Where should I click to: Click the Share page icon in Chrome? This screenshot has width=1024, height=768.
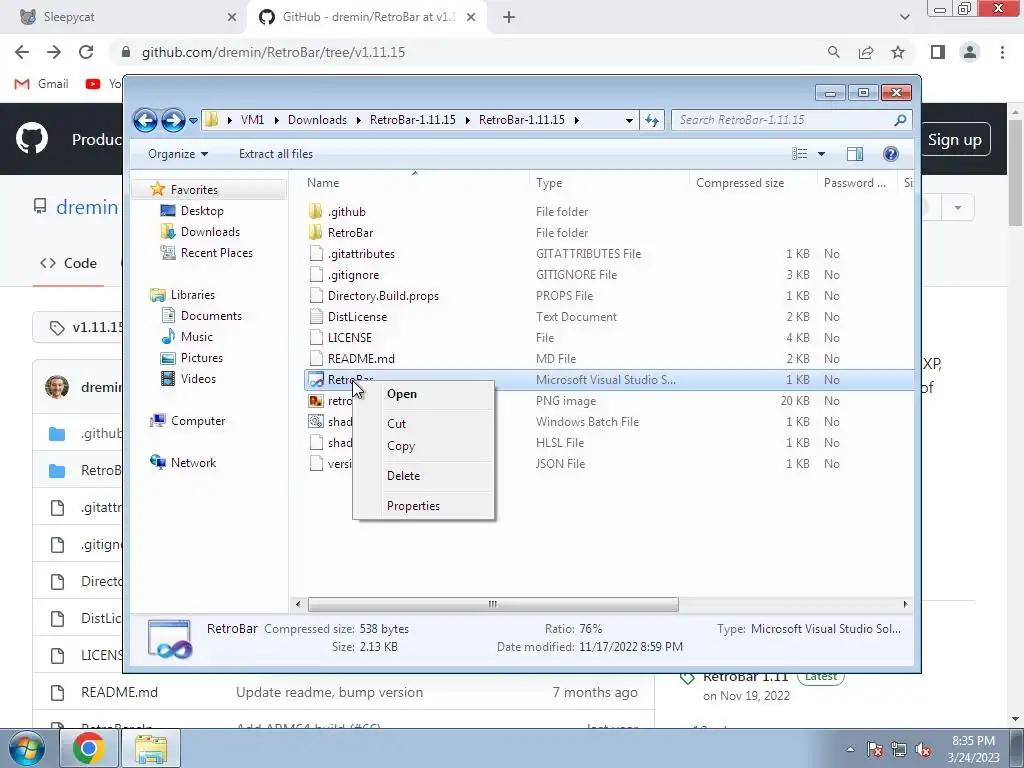coord(866,52)
